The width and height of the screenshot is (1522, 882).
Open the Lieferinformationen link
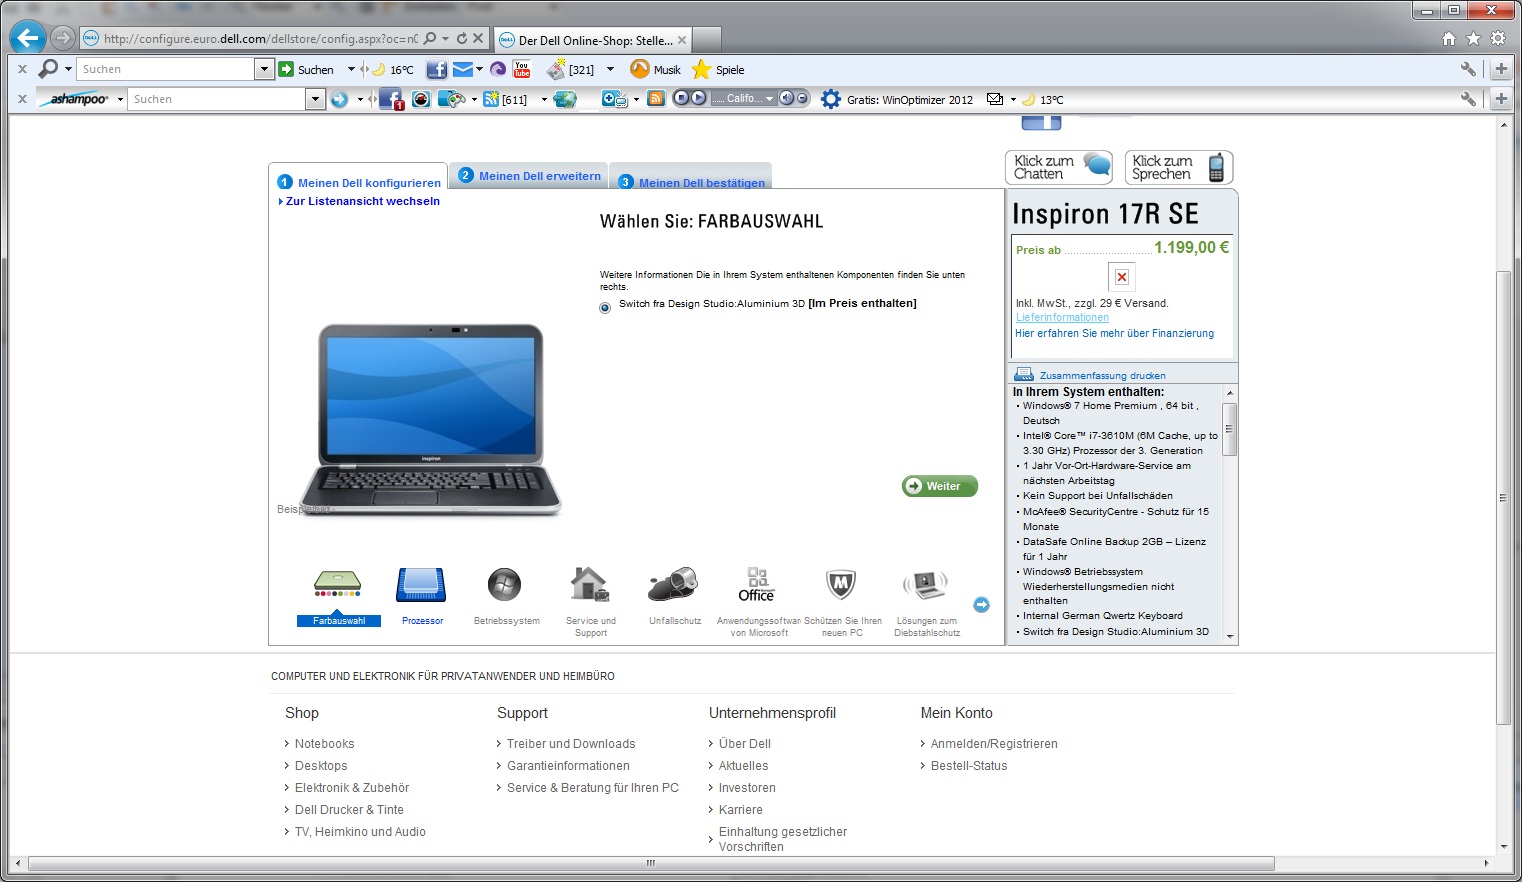tap(1062, 318)
